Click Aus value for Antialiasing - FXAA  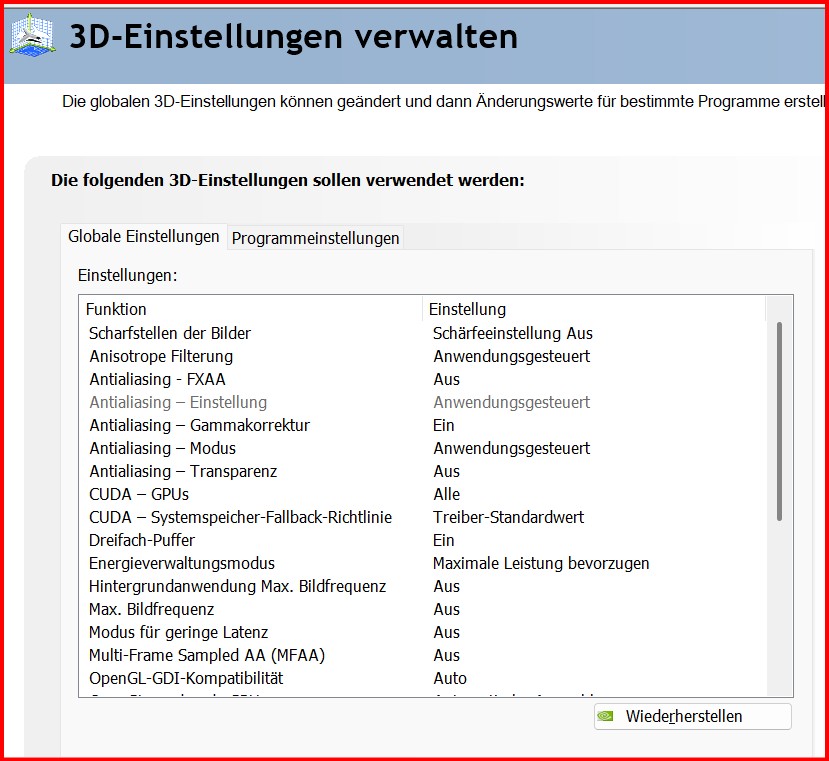point(447,379)
